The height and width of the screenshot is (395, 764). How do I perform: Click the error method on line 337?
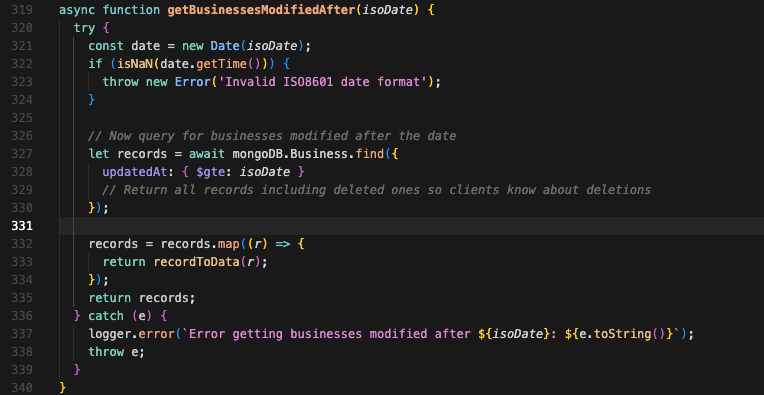157,334
